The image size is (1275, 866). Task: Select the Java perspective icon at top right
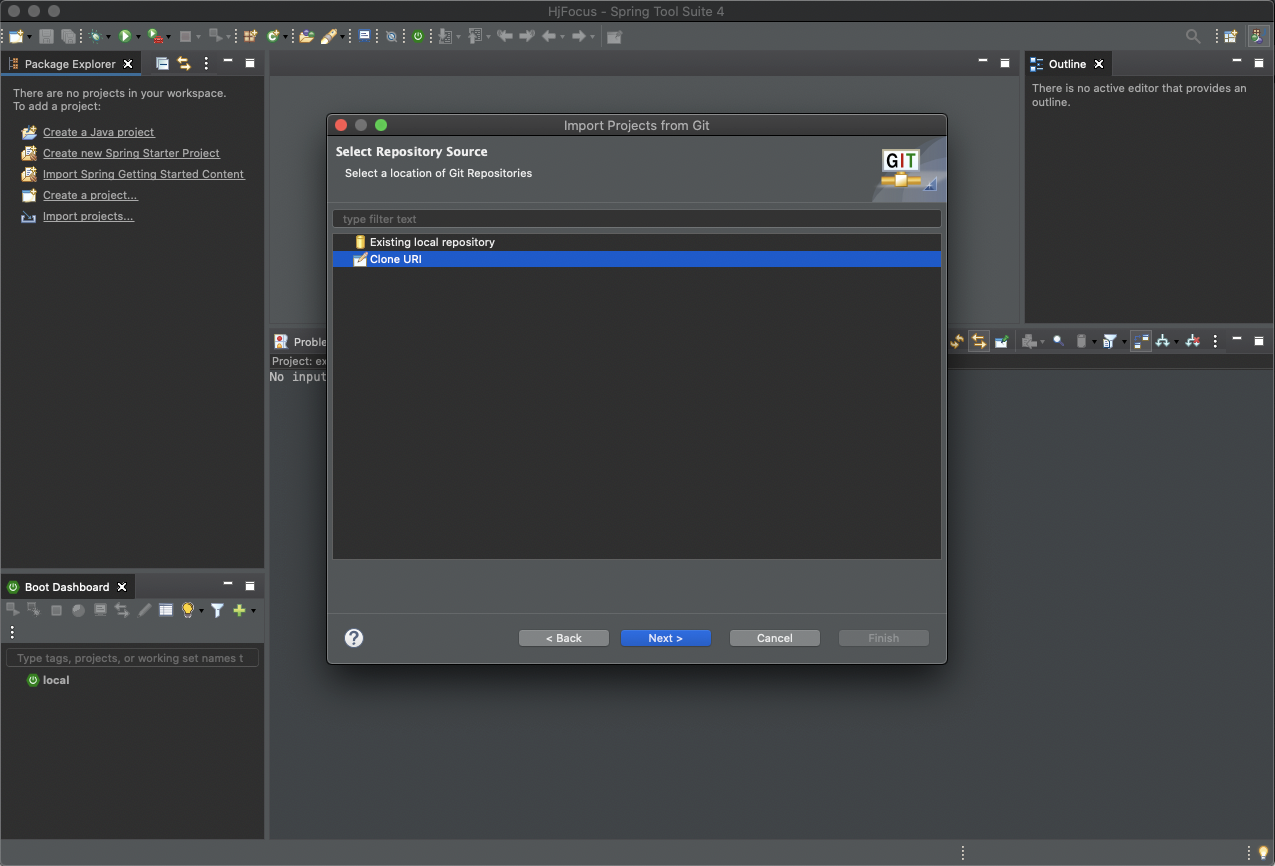pos(1257,36)
